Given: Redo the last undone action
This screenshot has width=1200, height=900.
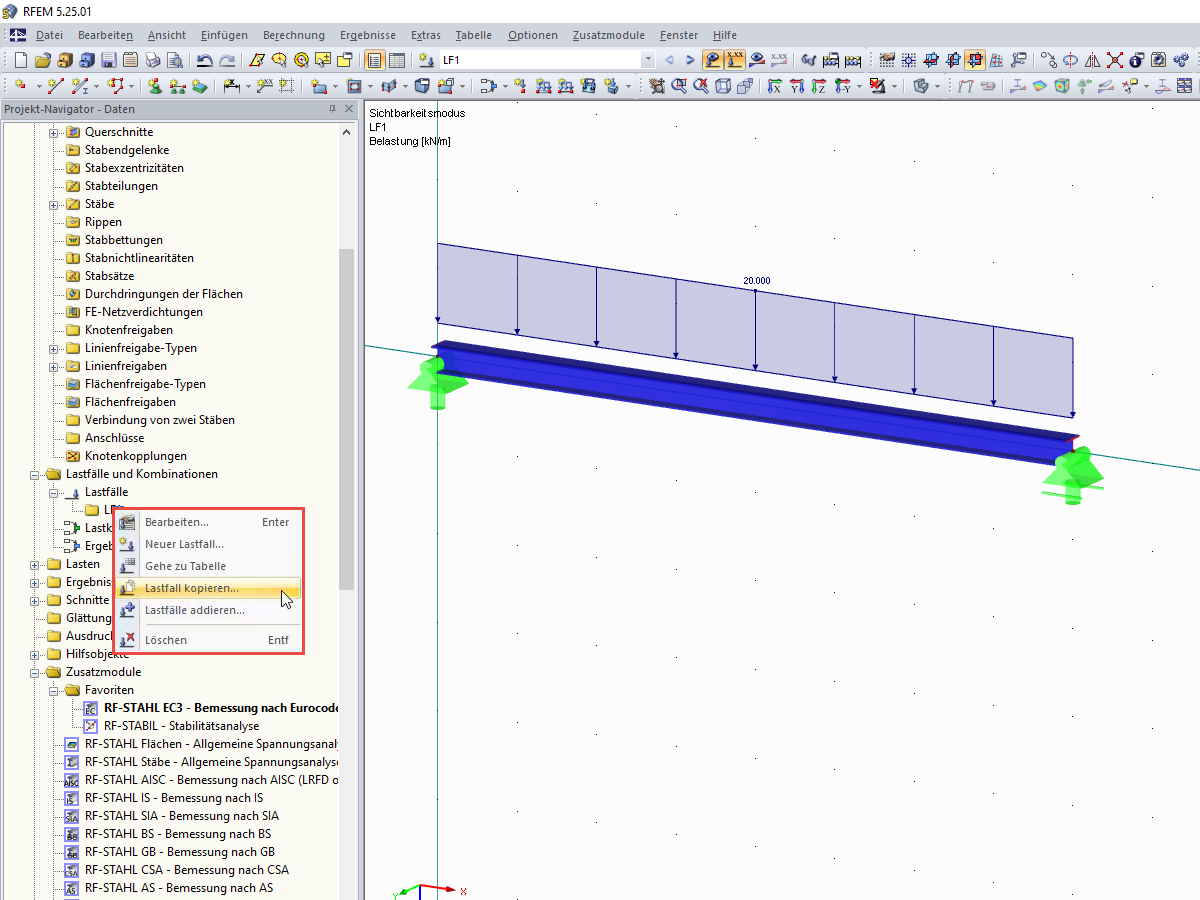Looking at the screenshot, I should 228,60.
